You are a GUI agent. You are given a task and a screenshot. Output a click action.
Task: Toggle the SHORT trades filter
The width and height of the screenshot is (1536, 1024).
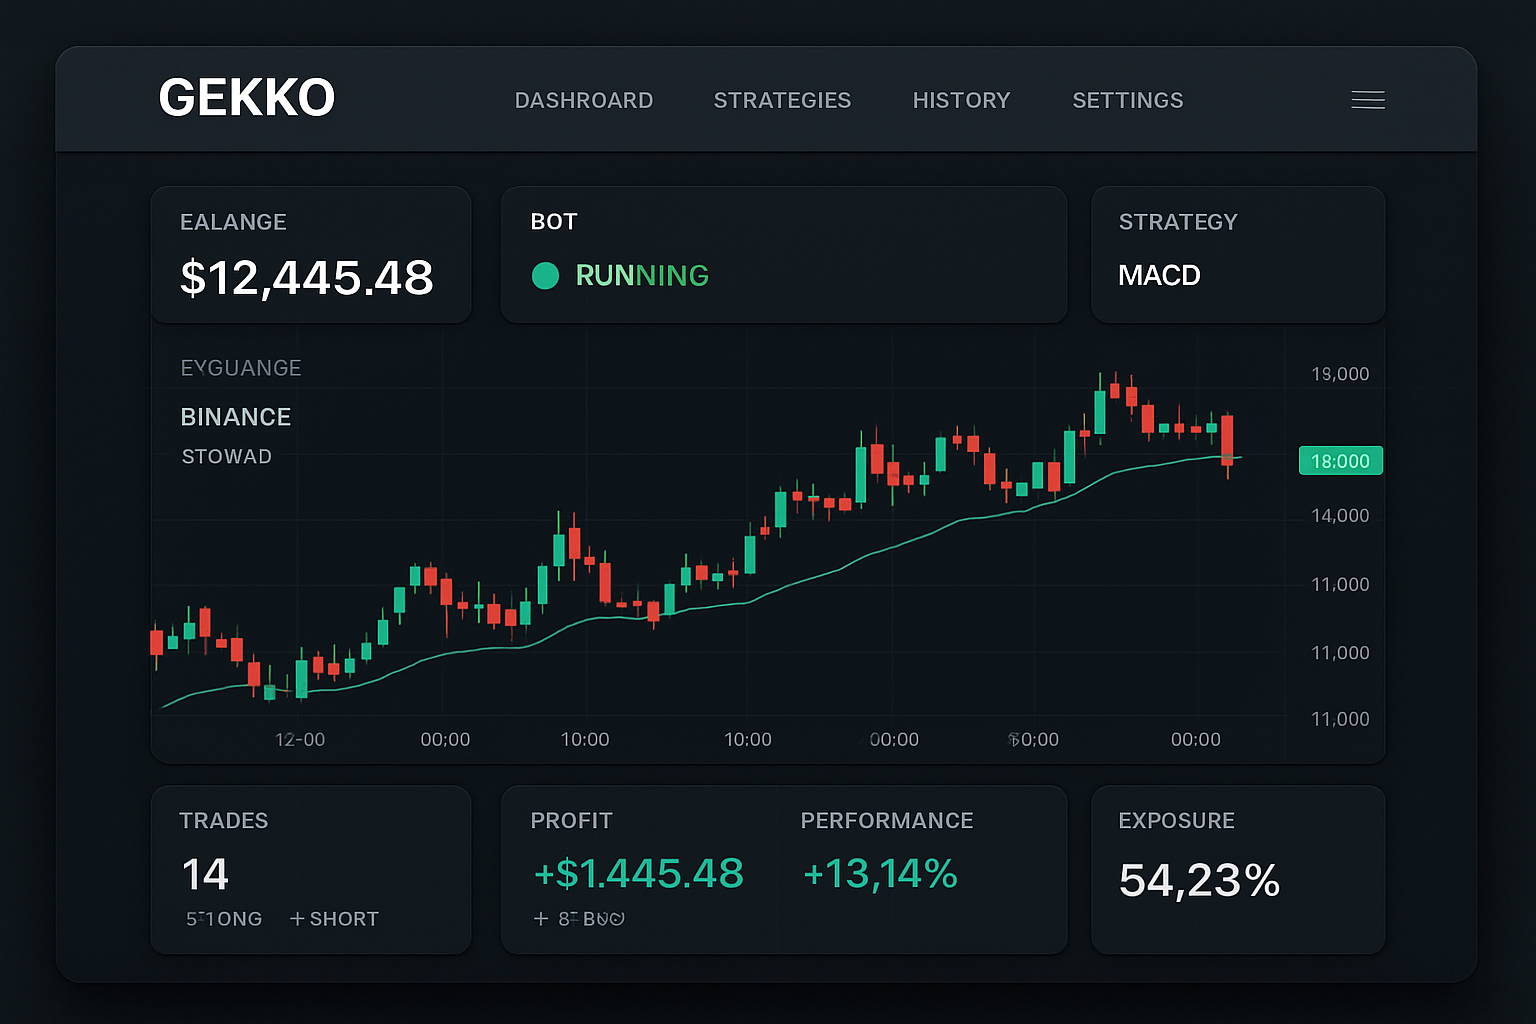pyautogui.click(x=334, y=919)
